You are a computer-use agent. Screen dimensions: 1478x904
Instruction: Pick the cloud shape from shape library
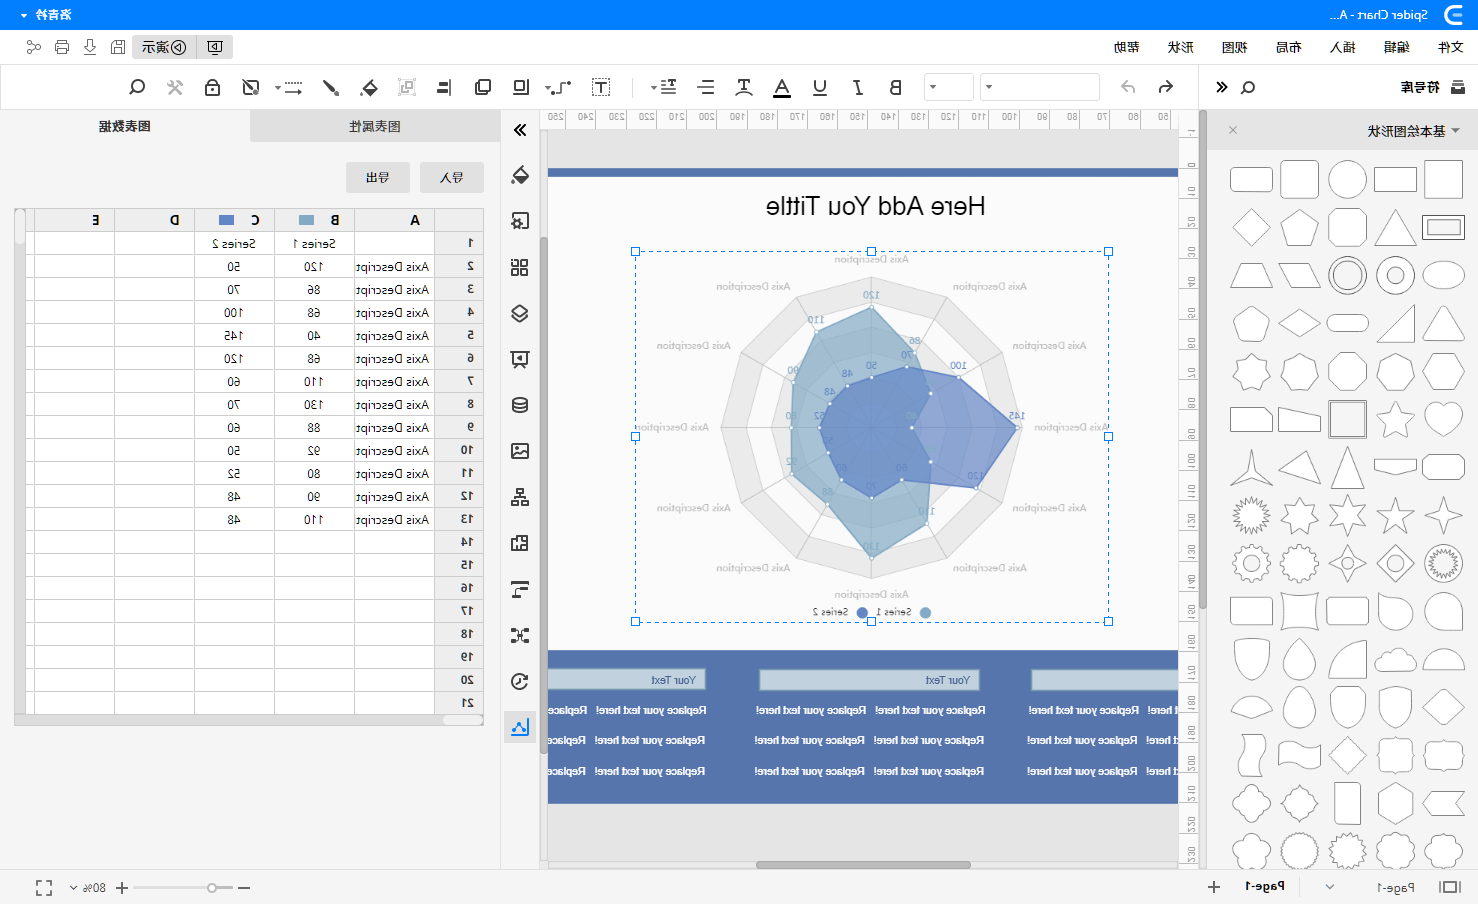coord(1395,660)
